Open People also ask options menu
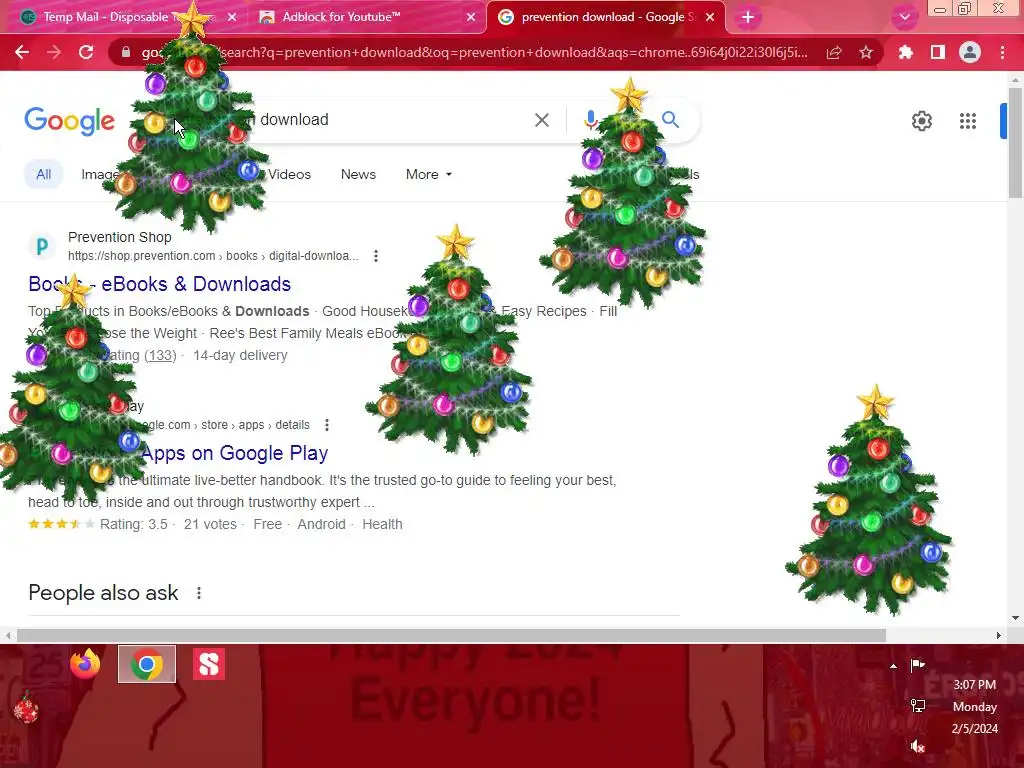 [199, 593]
